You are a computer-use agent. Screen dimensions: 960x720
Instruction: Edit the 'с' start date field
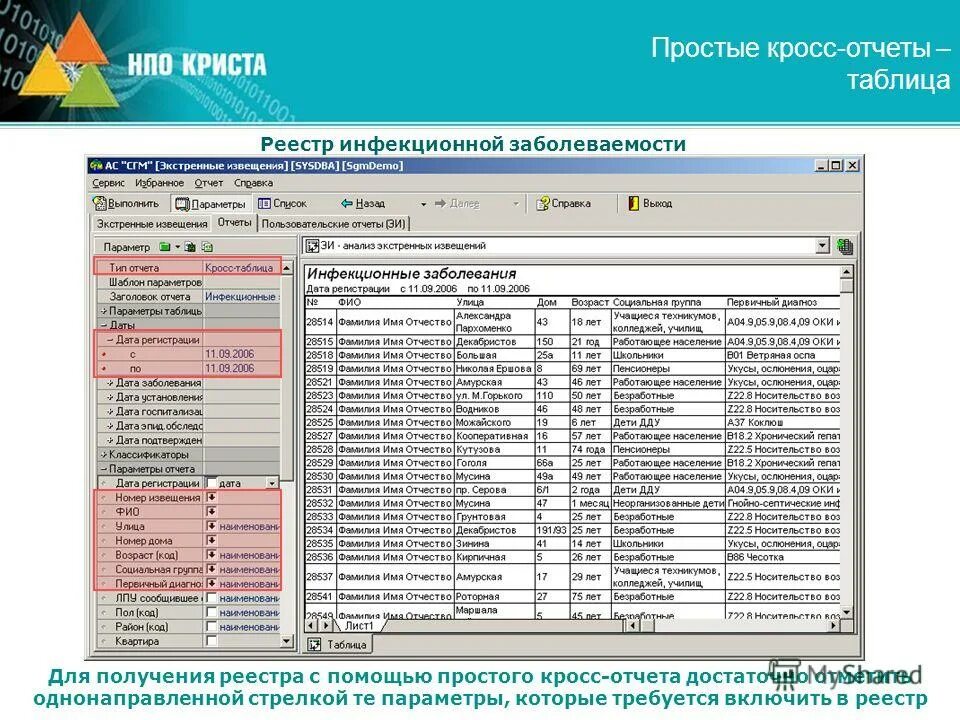coord(241,354)
